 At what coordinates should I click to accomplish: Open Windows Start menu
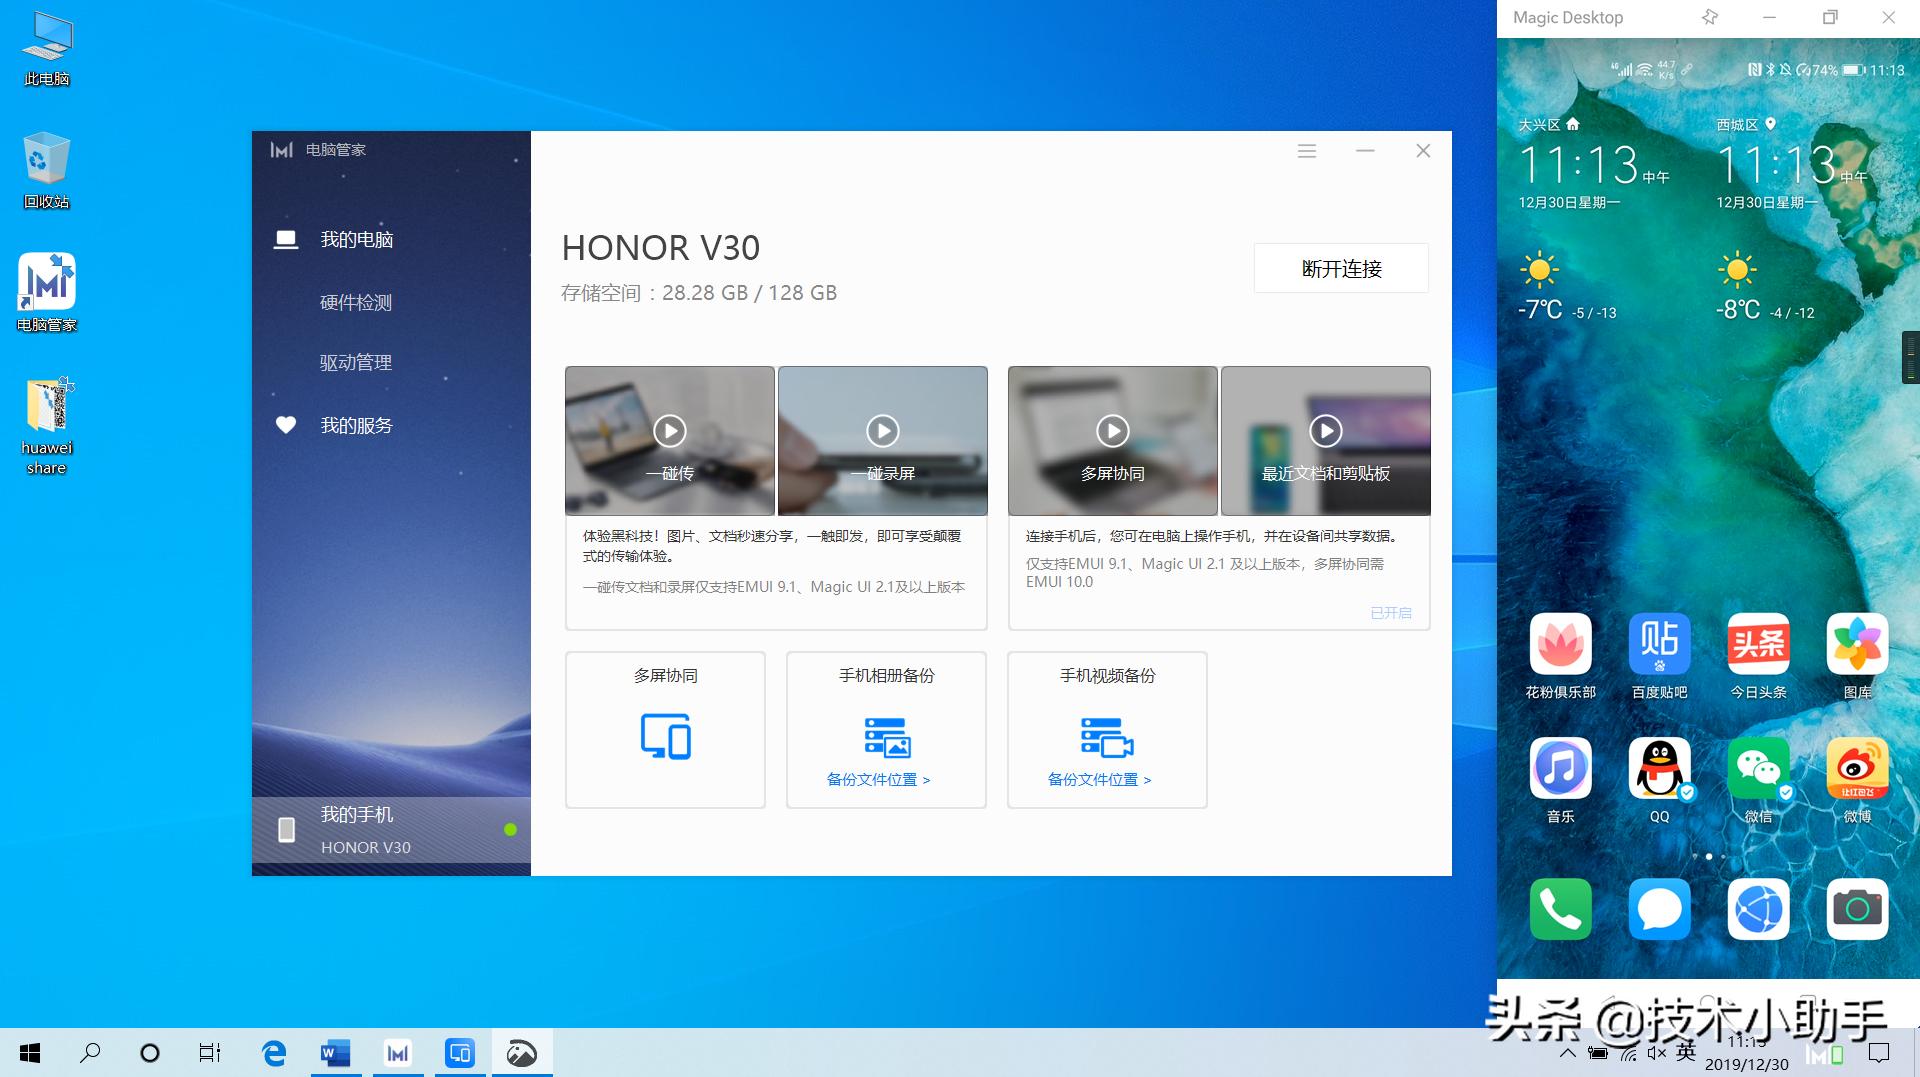pyautogui.click(x=30, y=1052)
